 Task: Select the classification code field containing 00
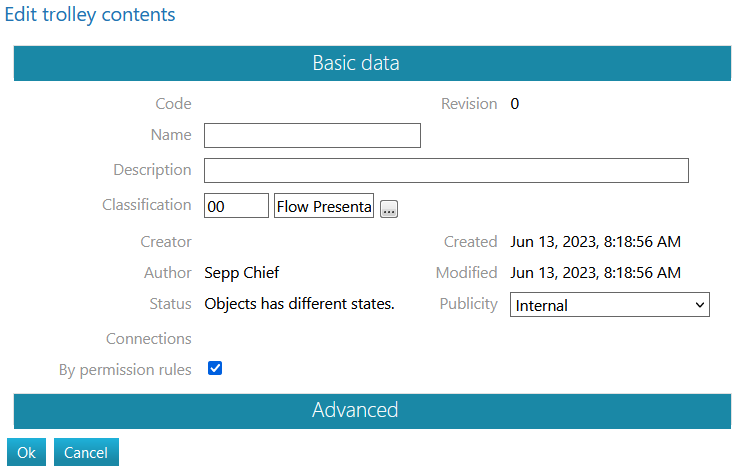236,206
